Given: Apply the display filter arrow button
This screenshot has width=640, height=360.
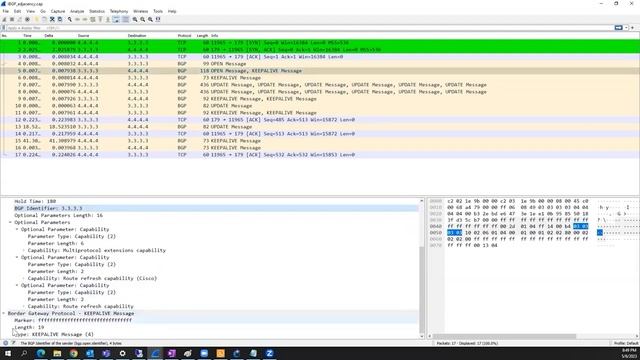Looking at the screenshot, I should pos(619,28).
